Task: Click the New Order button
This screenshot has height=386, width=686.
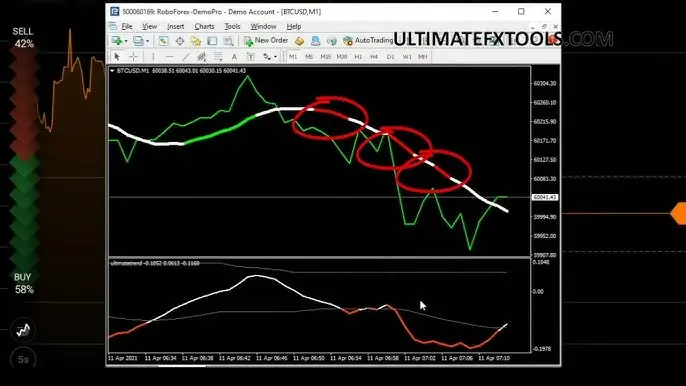Action: coord(266,40)
